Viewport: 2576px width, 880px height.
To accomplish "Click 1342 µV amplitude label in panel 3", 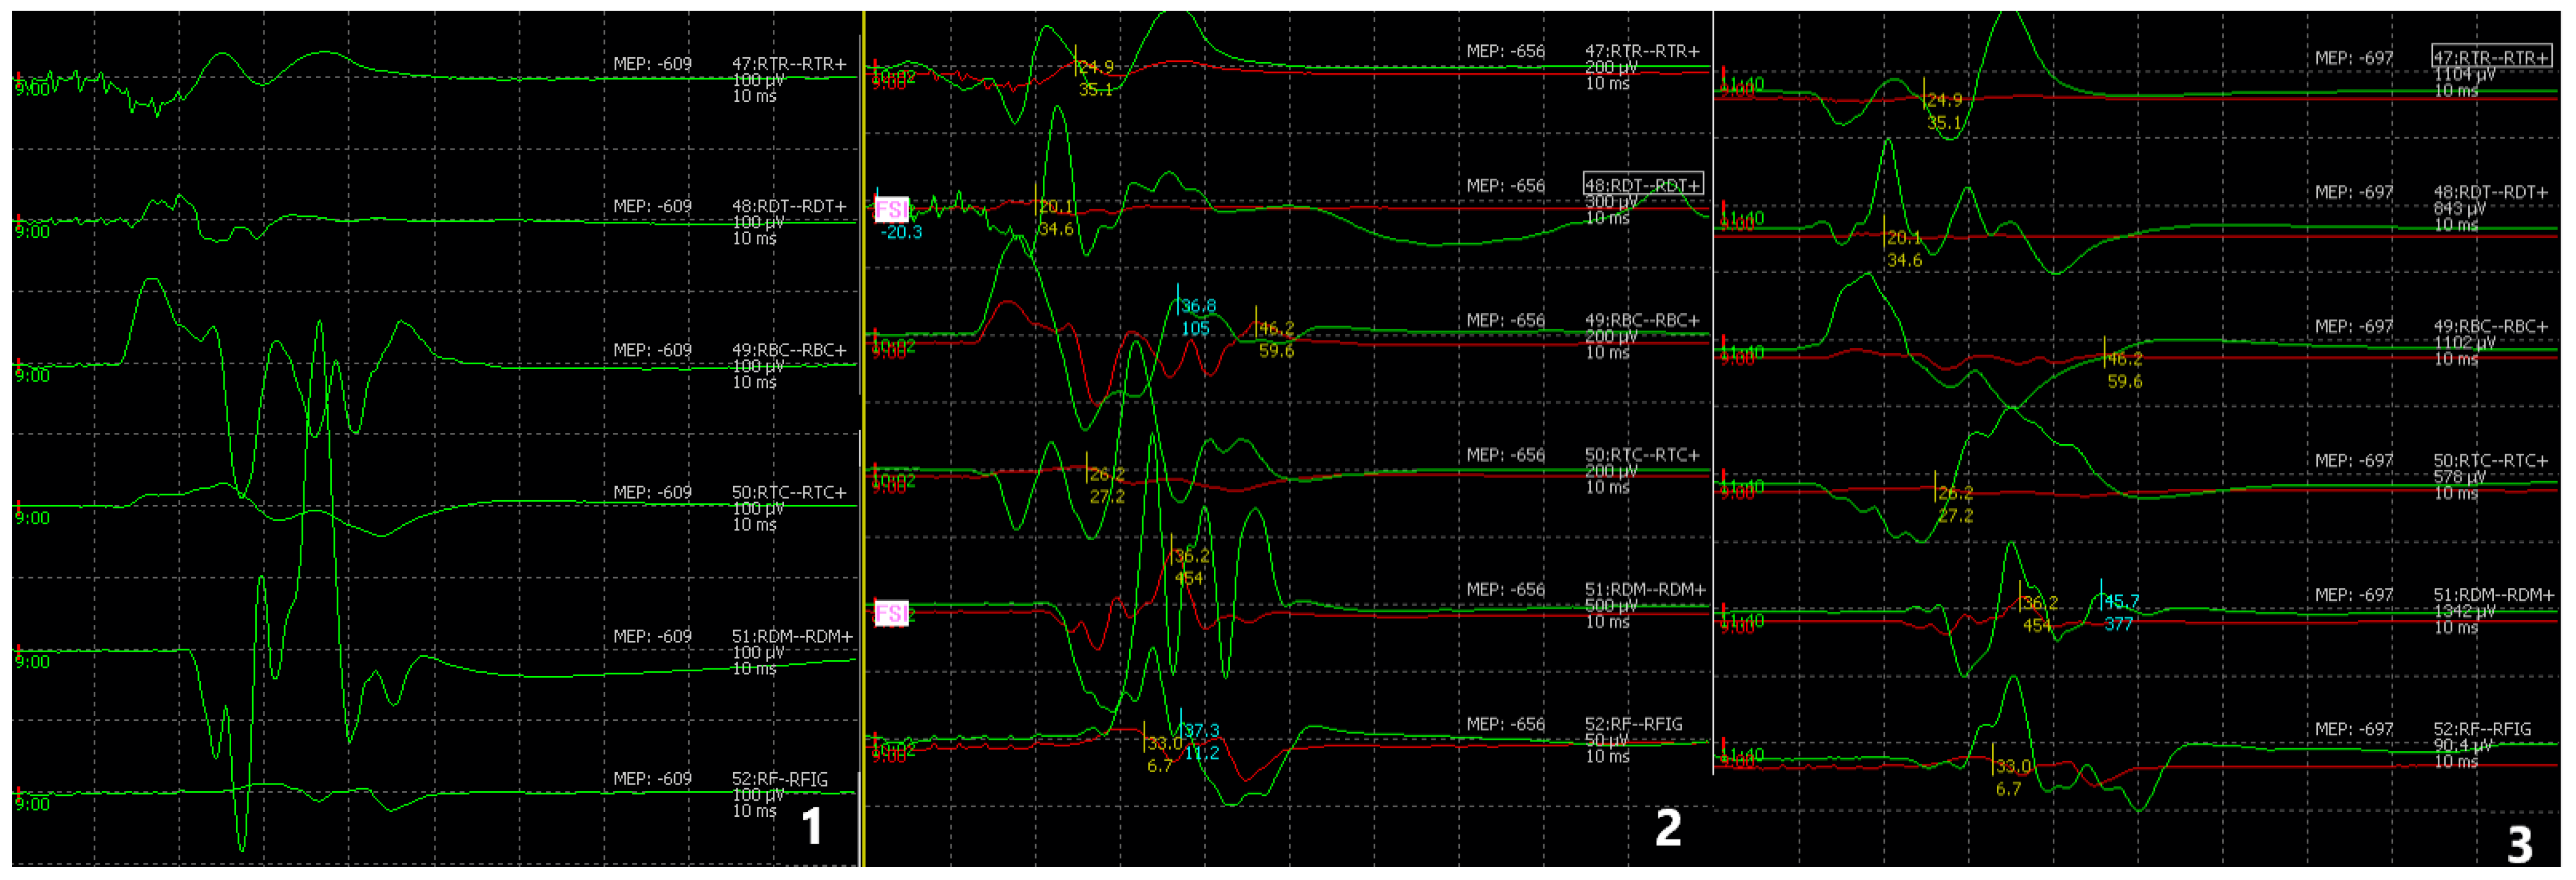I will (x=2466, y=611).
